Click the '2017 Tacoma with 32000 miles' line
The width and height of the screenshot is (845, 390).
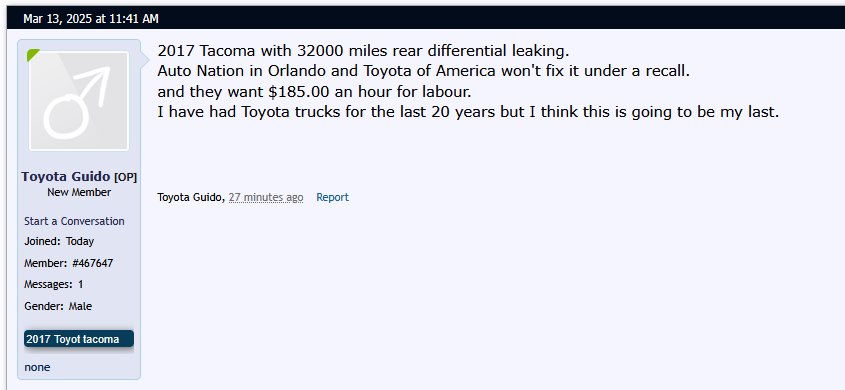point(363,51)
